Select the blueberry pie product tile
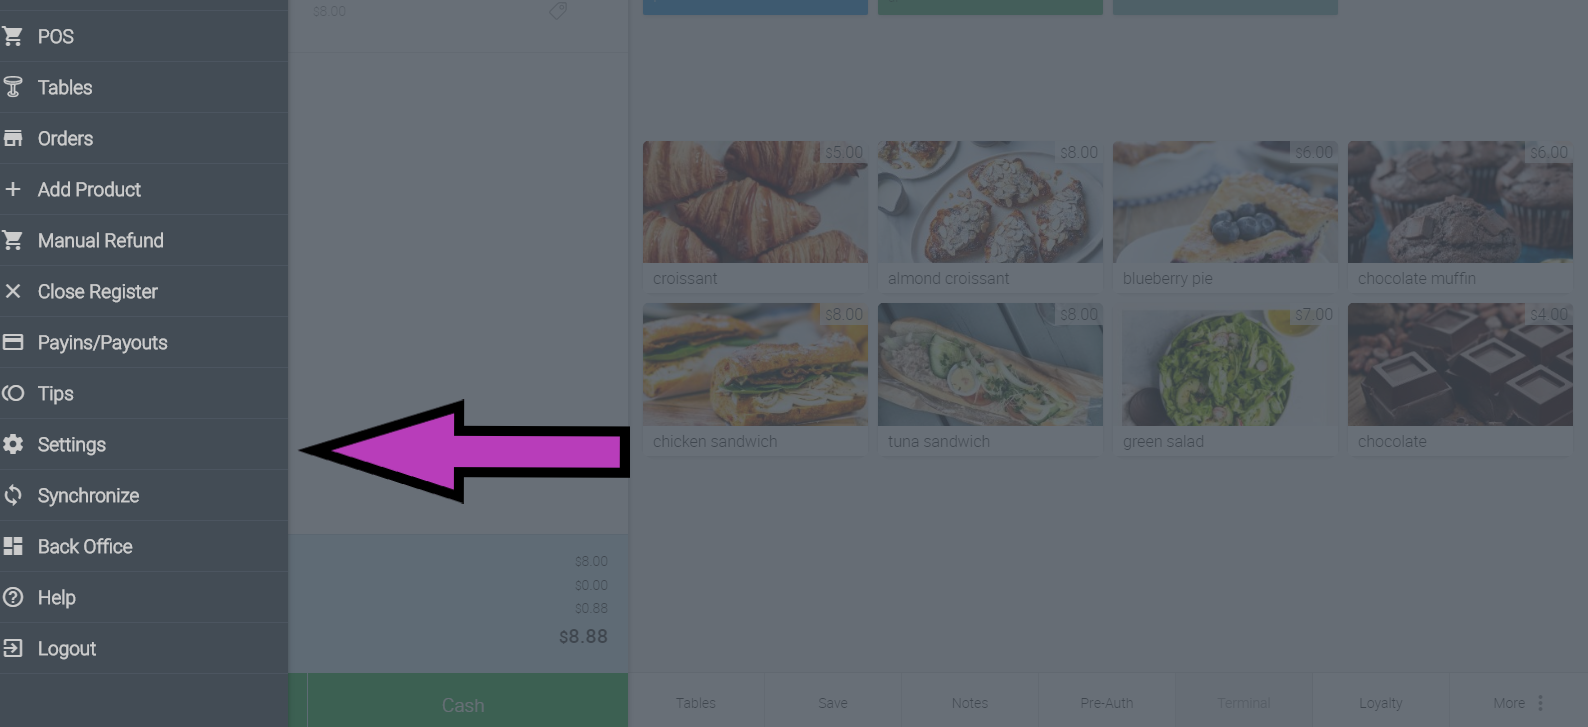 click(1225, 216)
